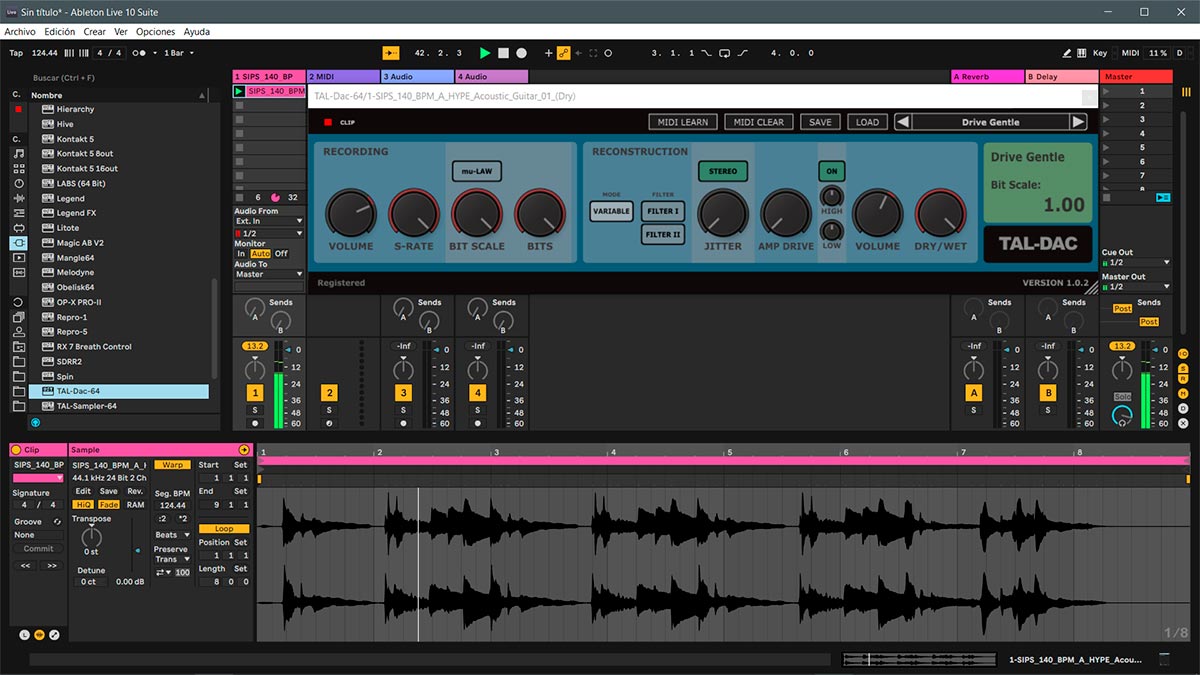This screenshot has width=1200, height=675.
Task: Toggle the computer MIDI keyboard icon
Action: [x=1083, y=53]
